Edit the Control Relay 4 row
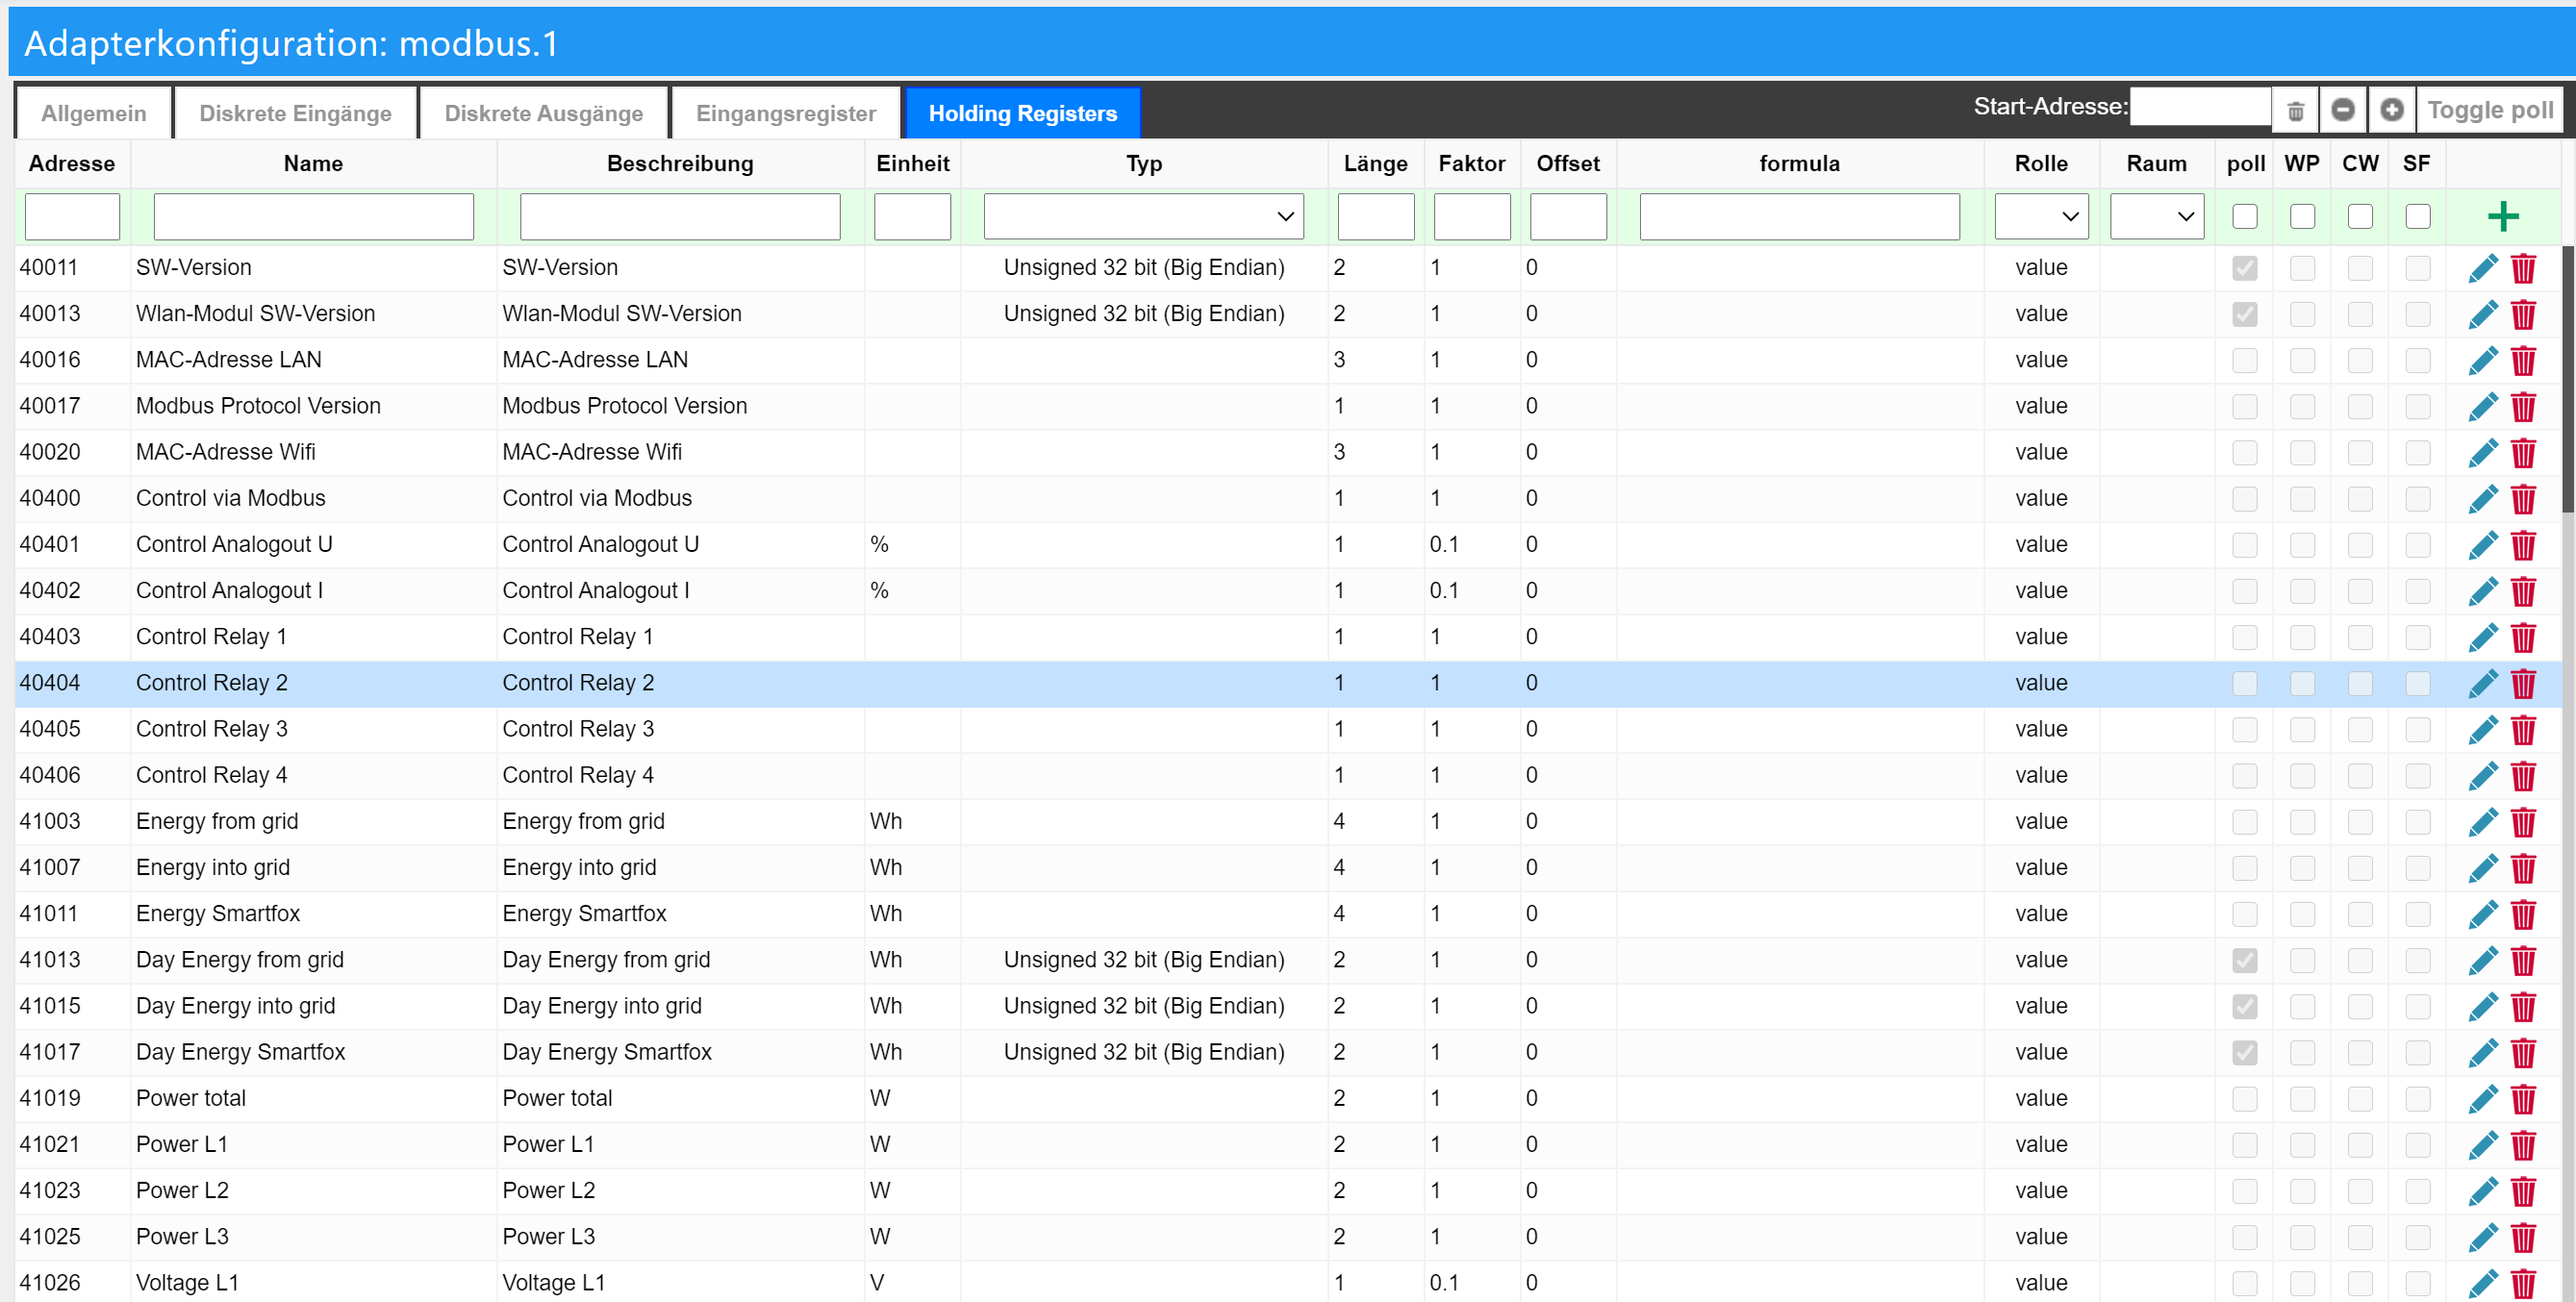 2482,775
